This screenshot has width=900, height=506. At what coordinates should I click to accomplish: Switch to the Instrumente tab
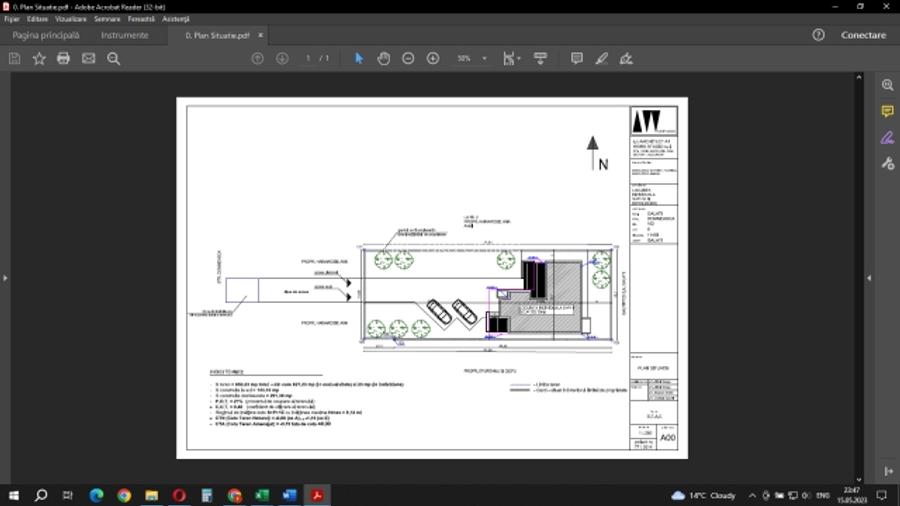[124, 35]
